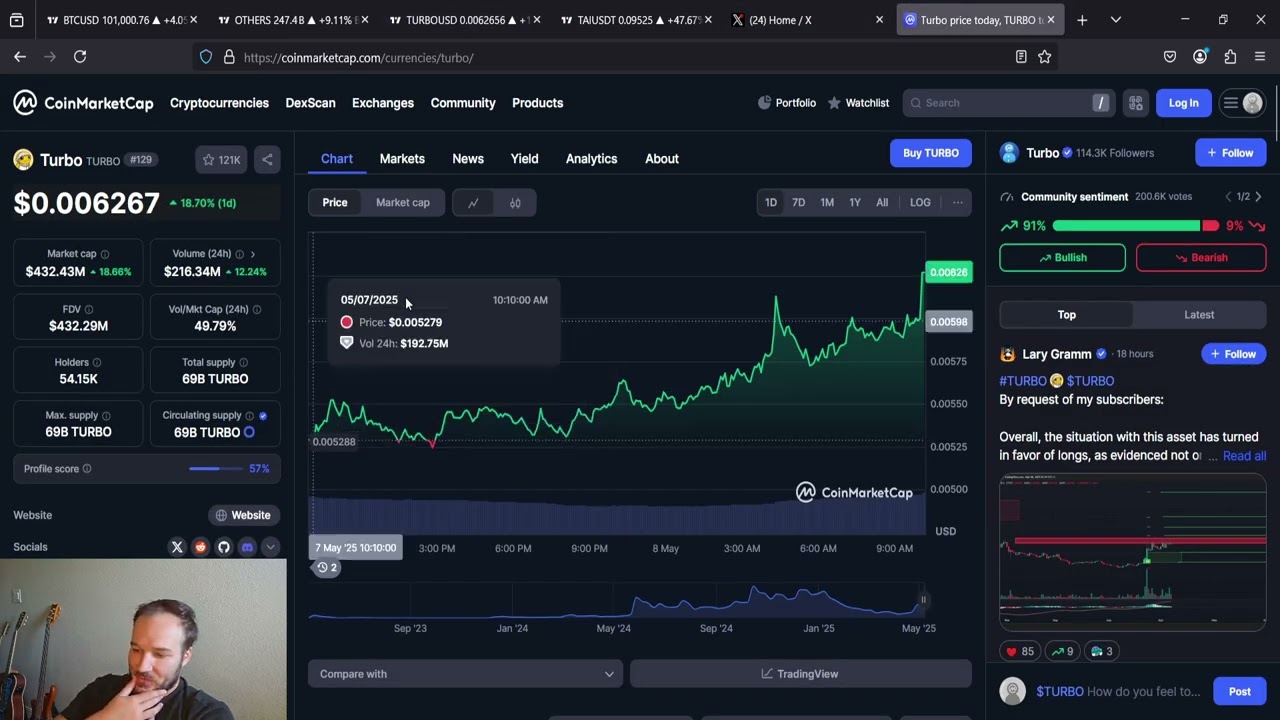Follow the Turbo community
1280x720 pixels.
1230,153
